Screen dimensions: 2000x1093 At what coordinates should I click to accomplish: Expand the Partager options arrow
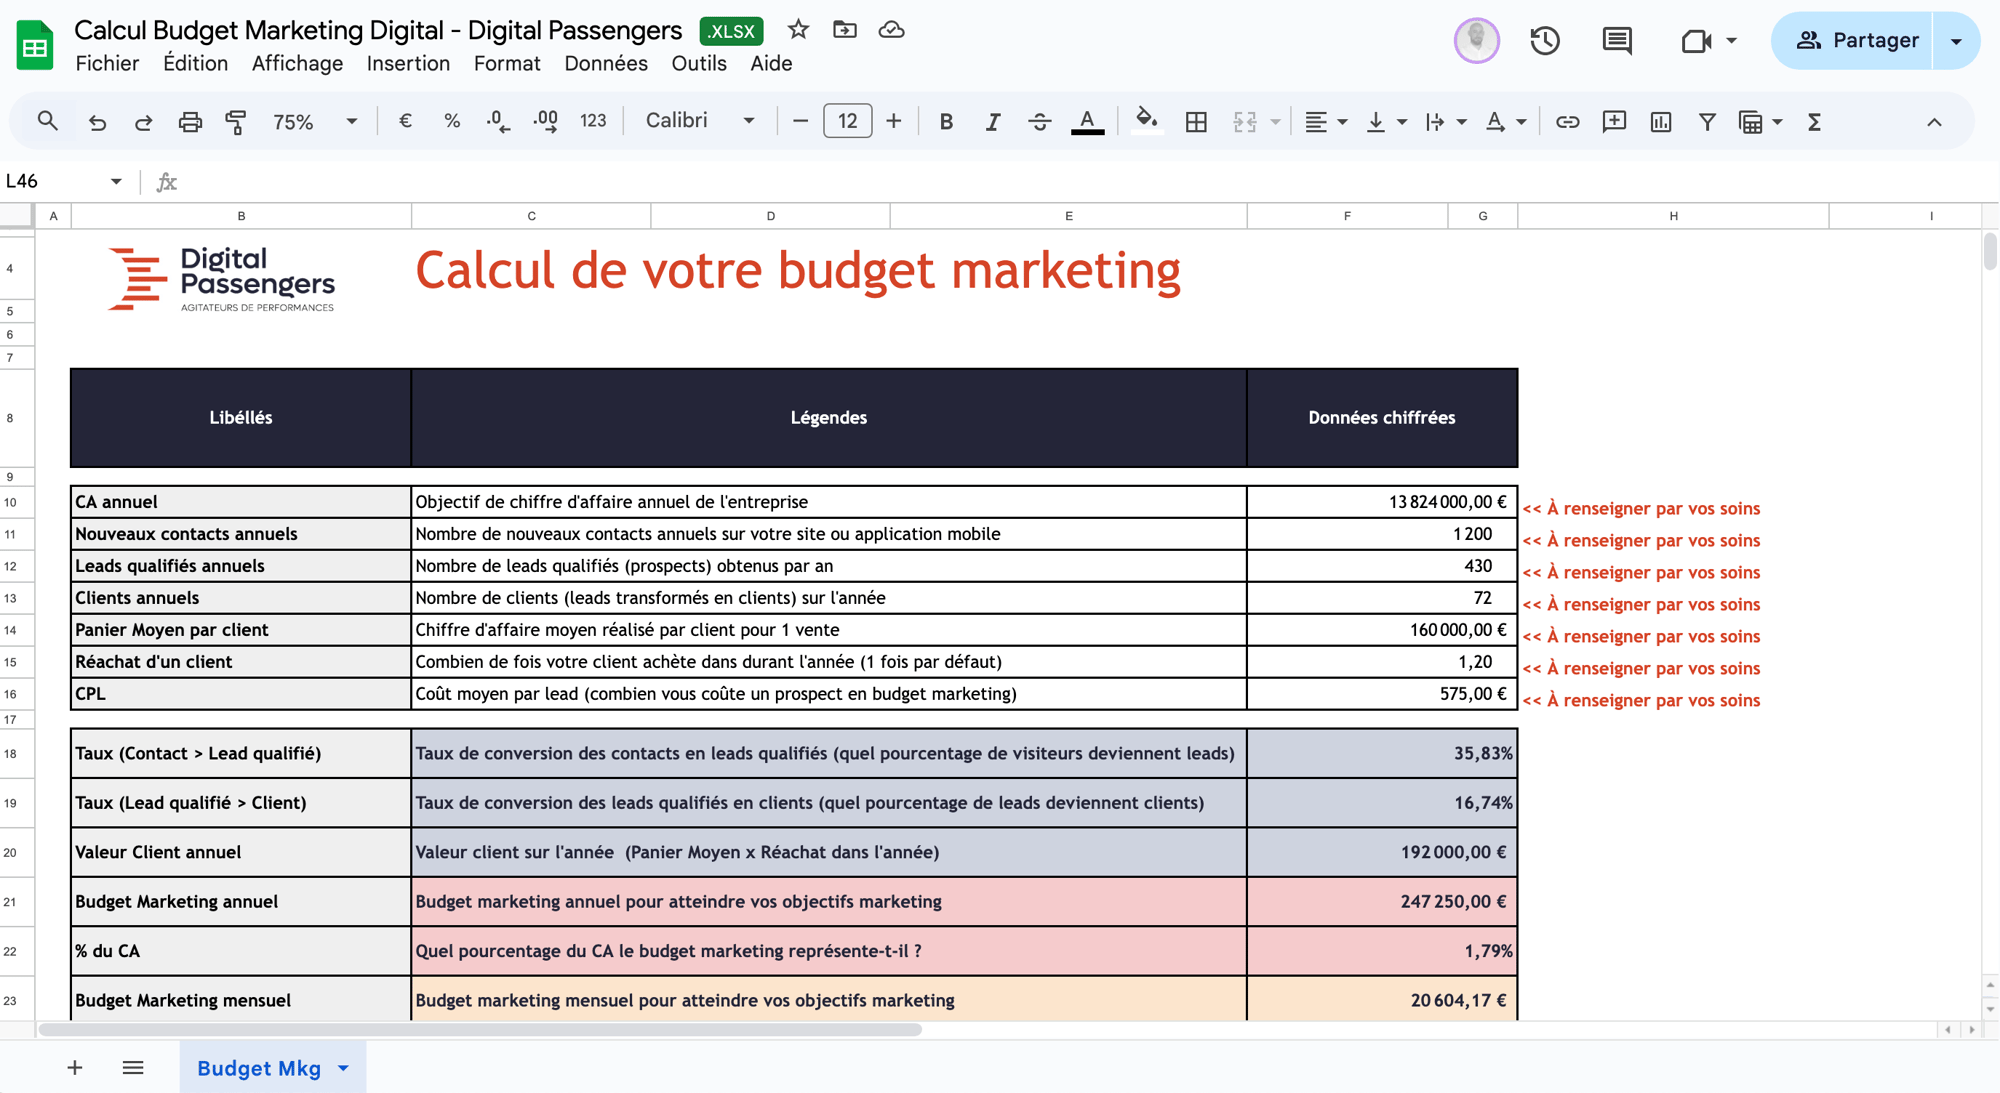point(1956,41)
